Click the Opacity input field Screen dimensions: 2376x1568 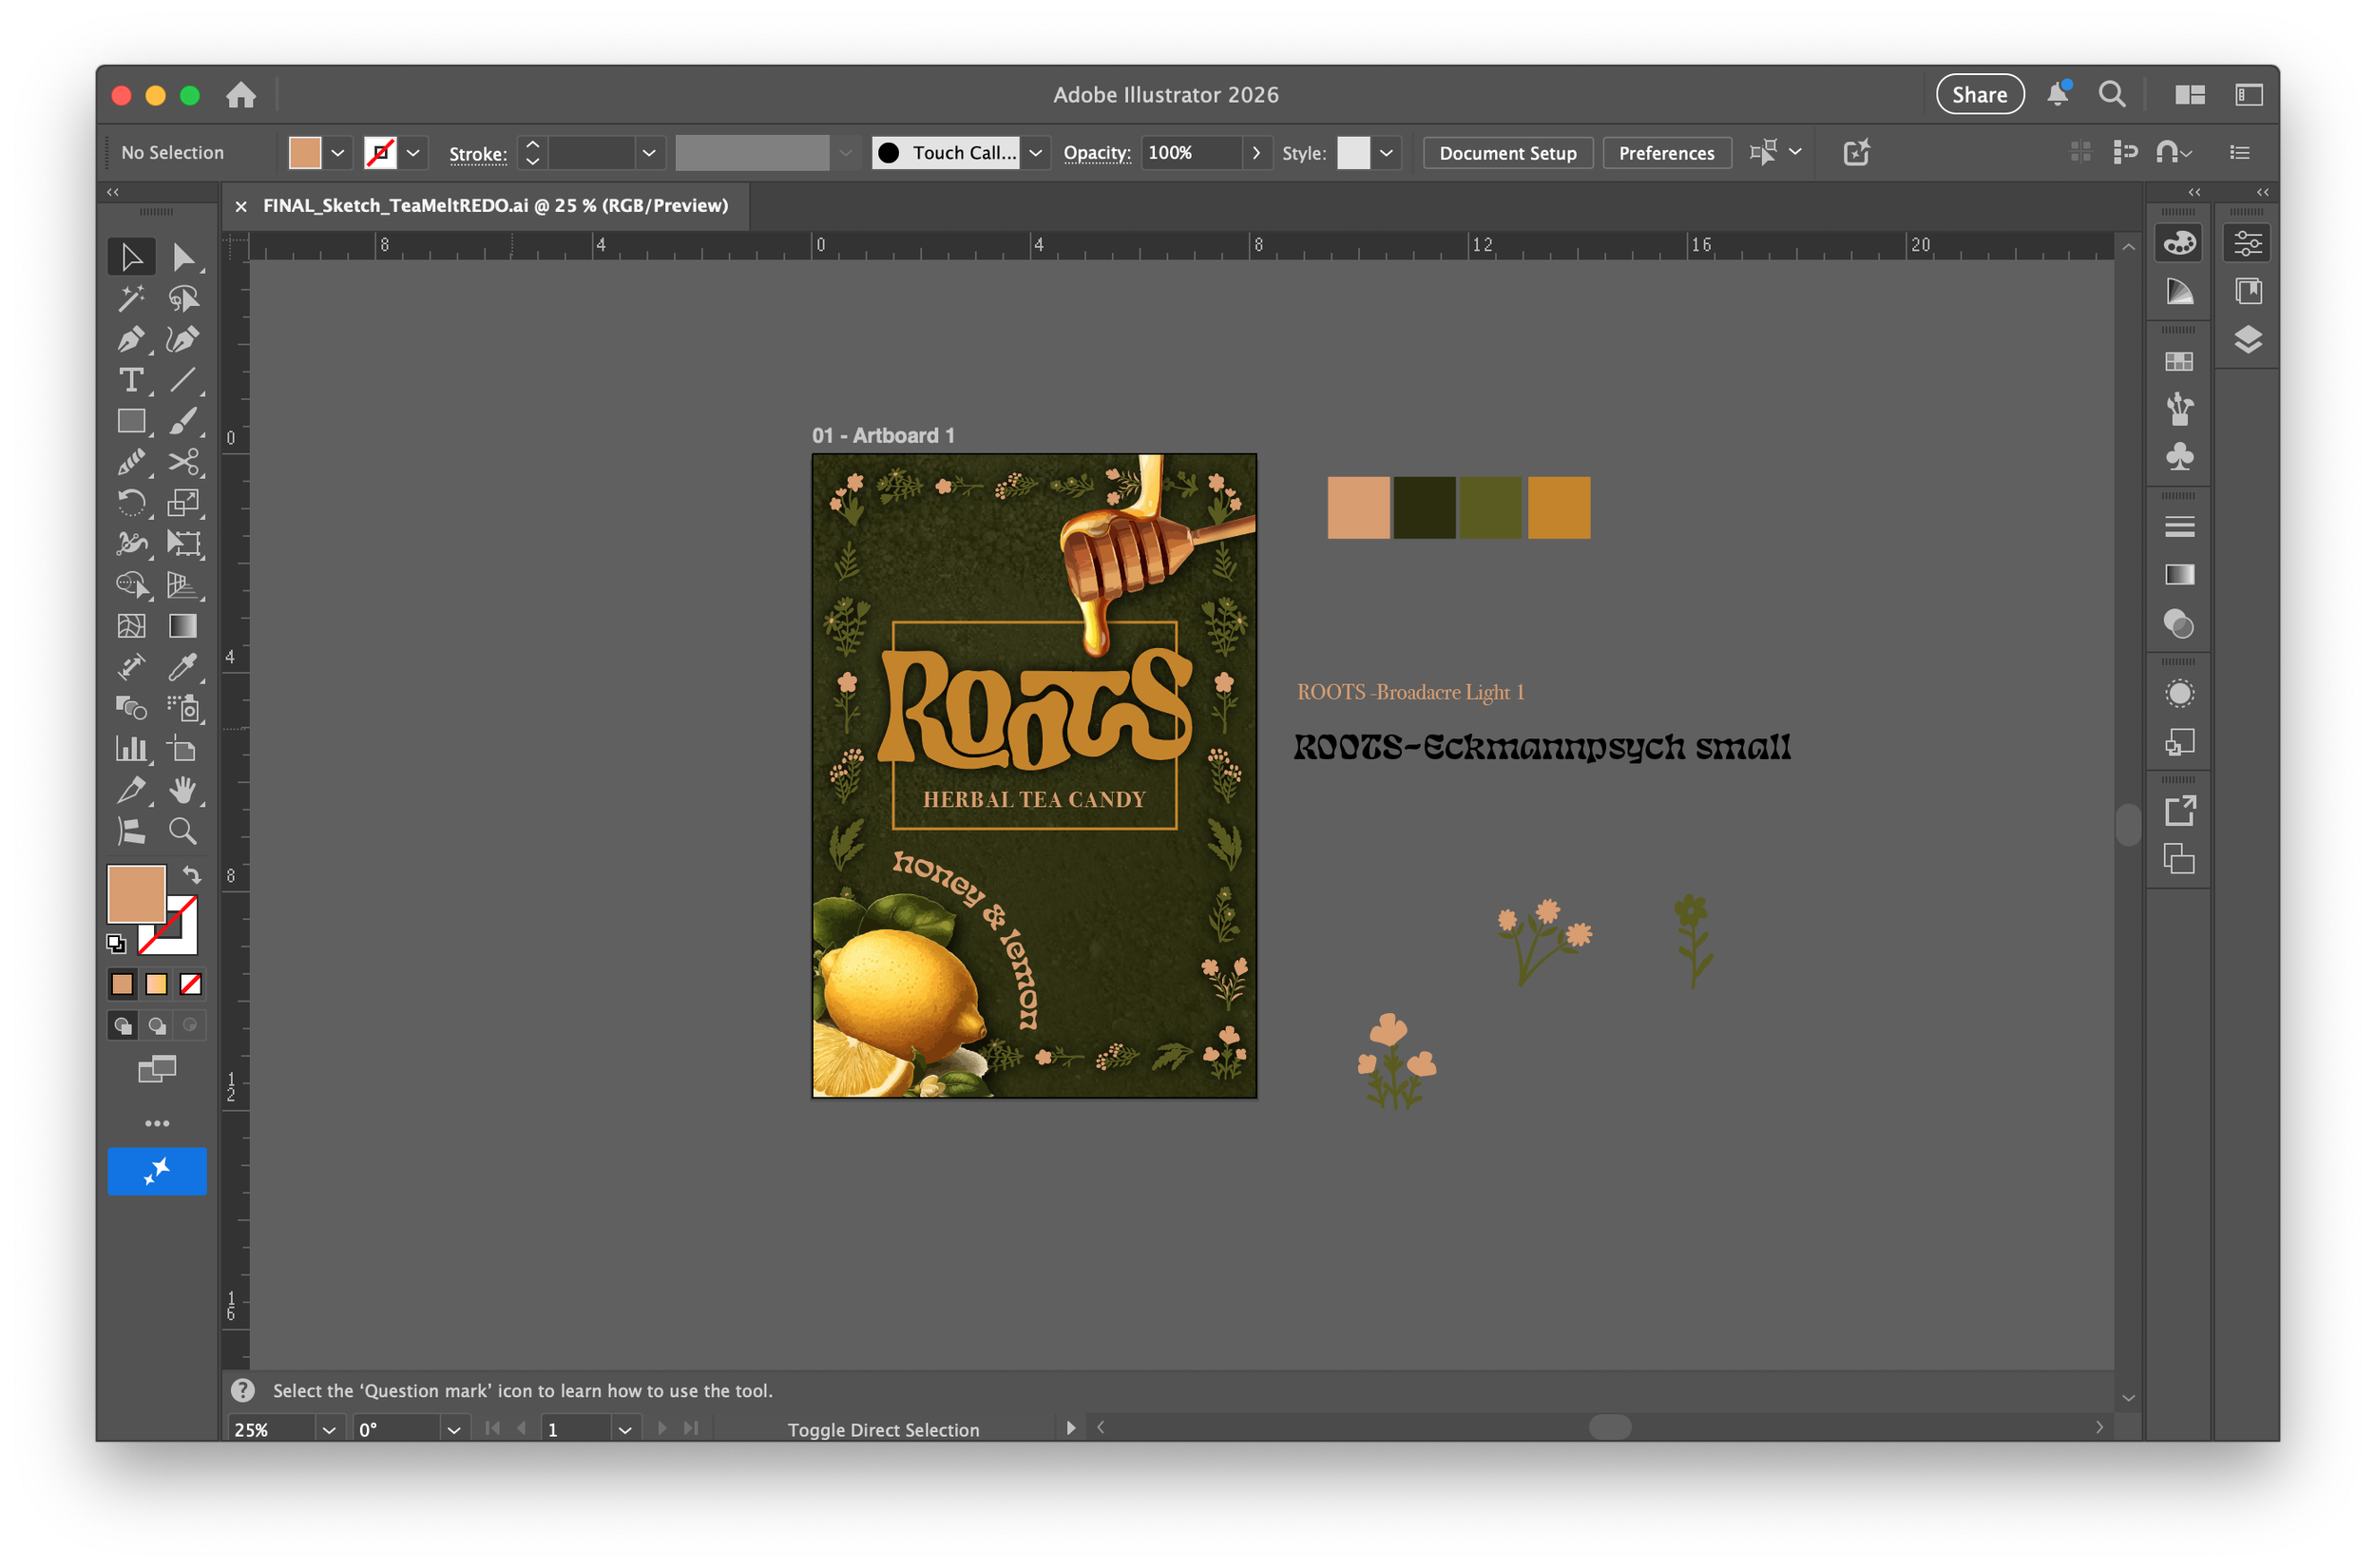pos(1190,153)
